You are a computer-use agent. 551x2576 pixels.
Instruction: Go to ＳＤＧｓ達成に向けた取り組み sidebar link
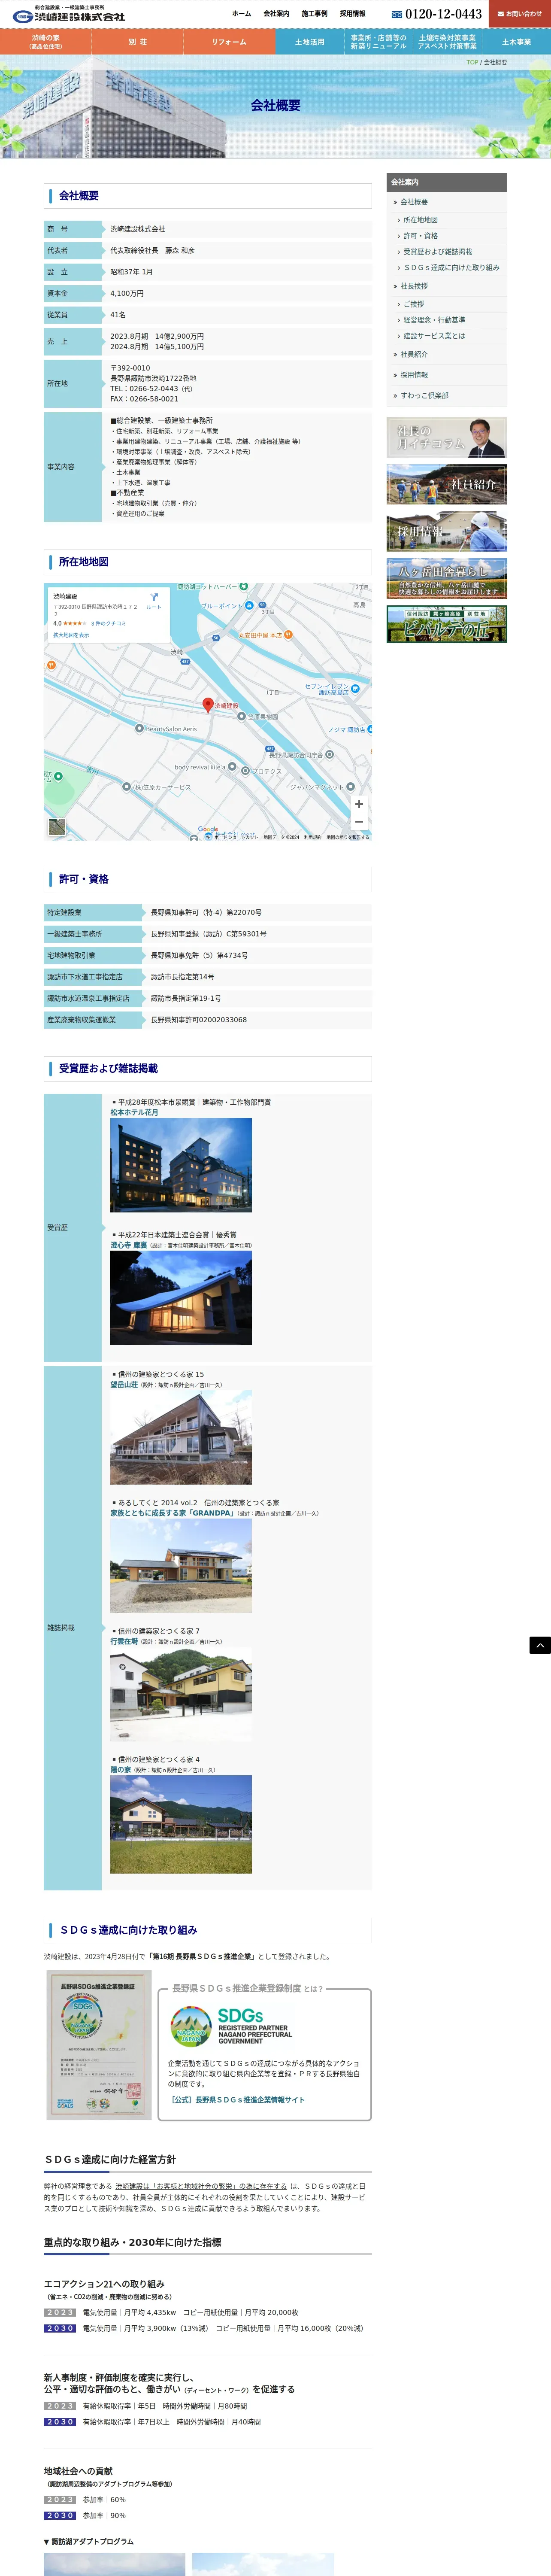(451, 268)
